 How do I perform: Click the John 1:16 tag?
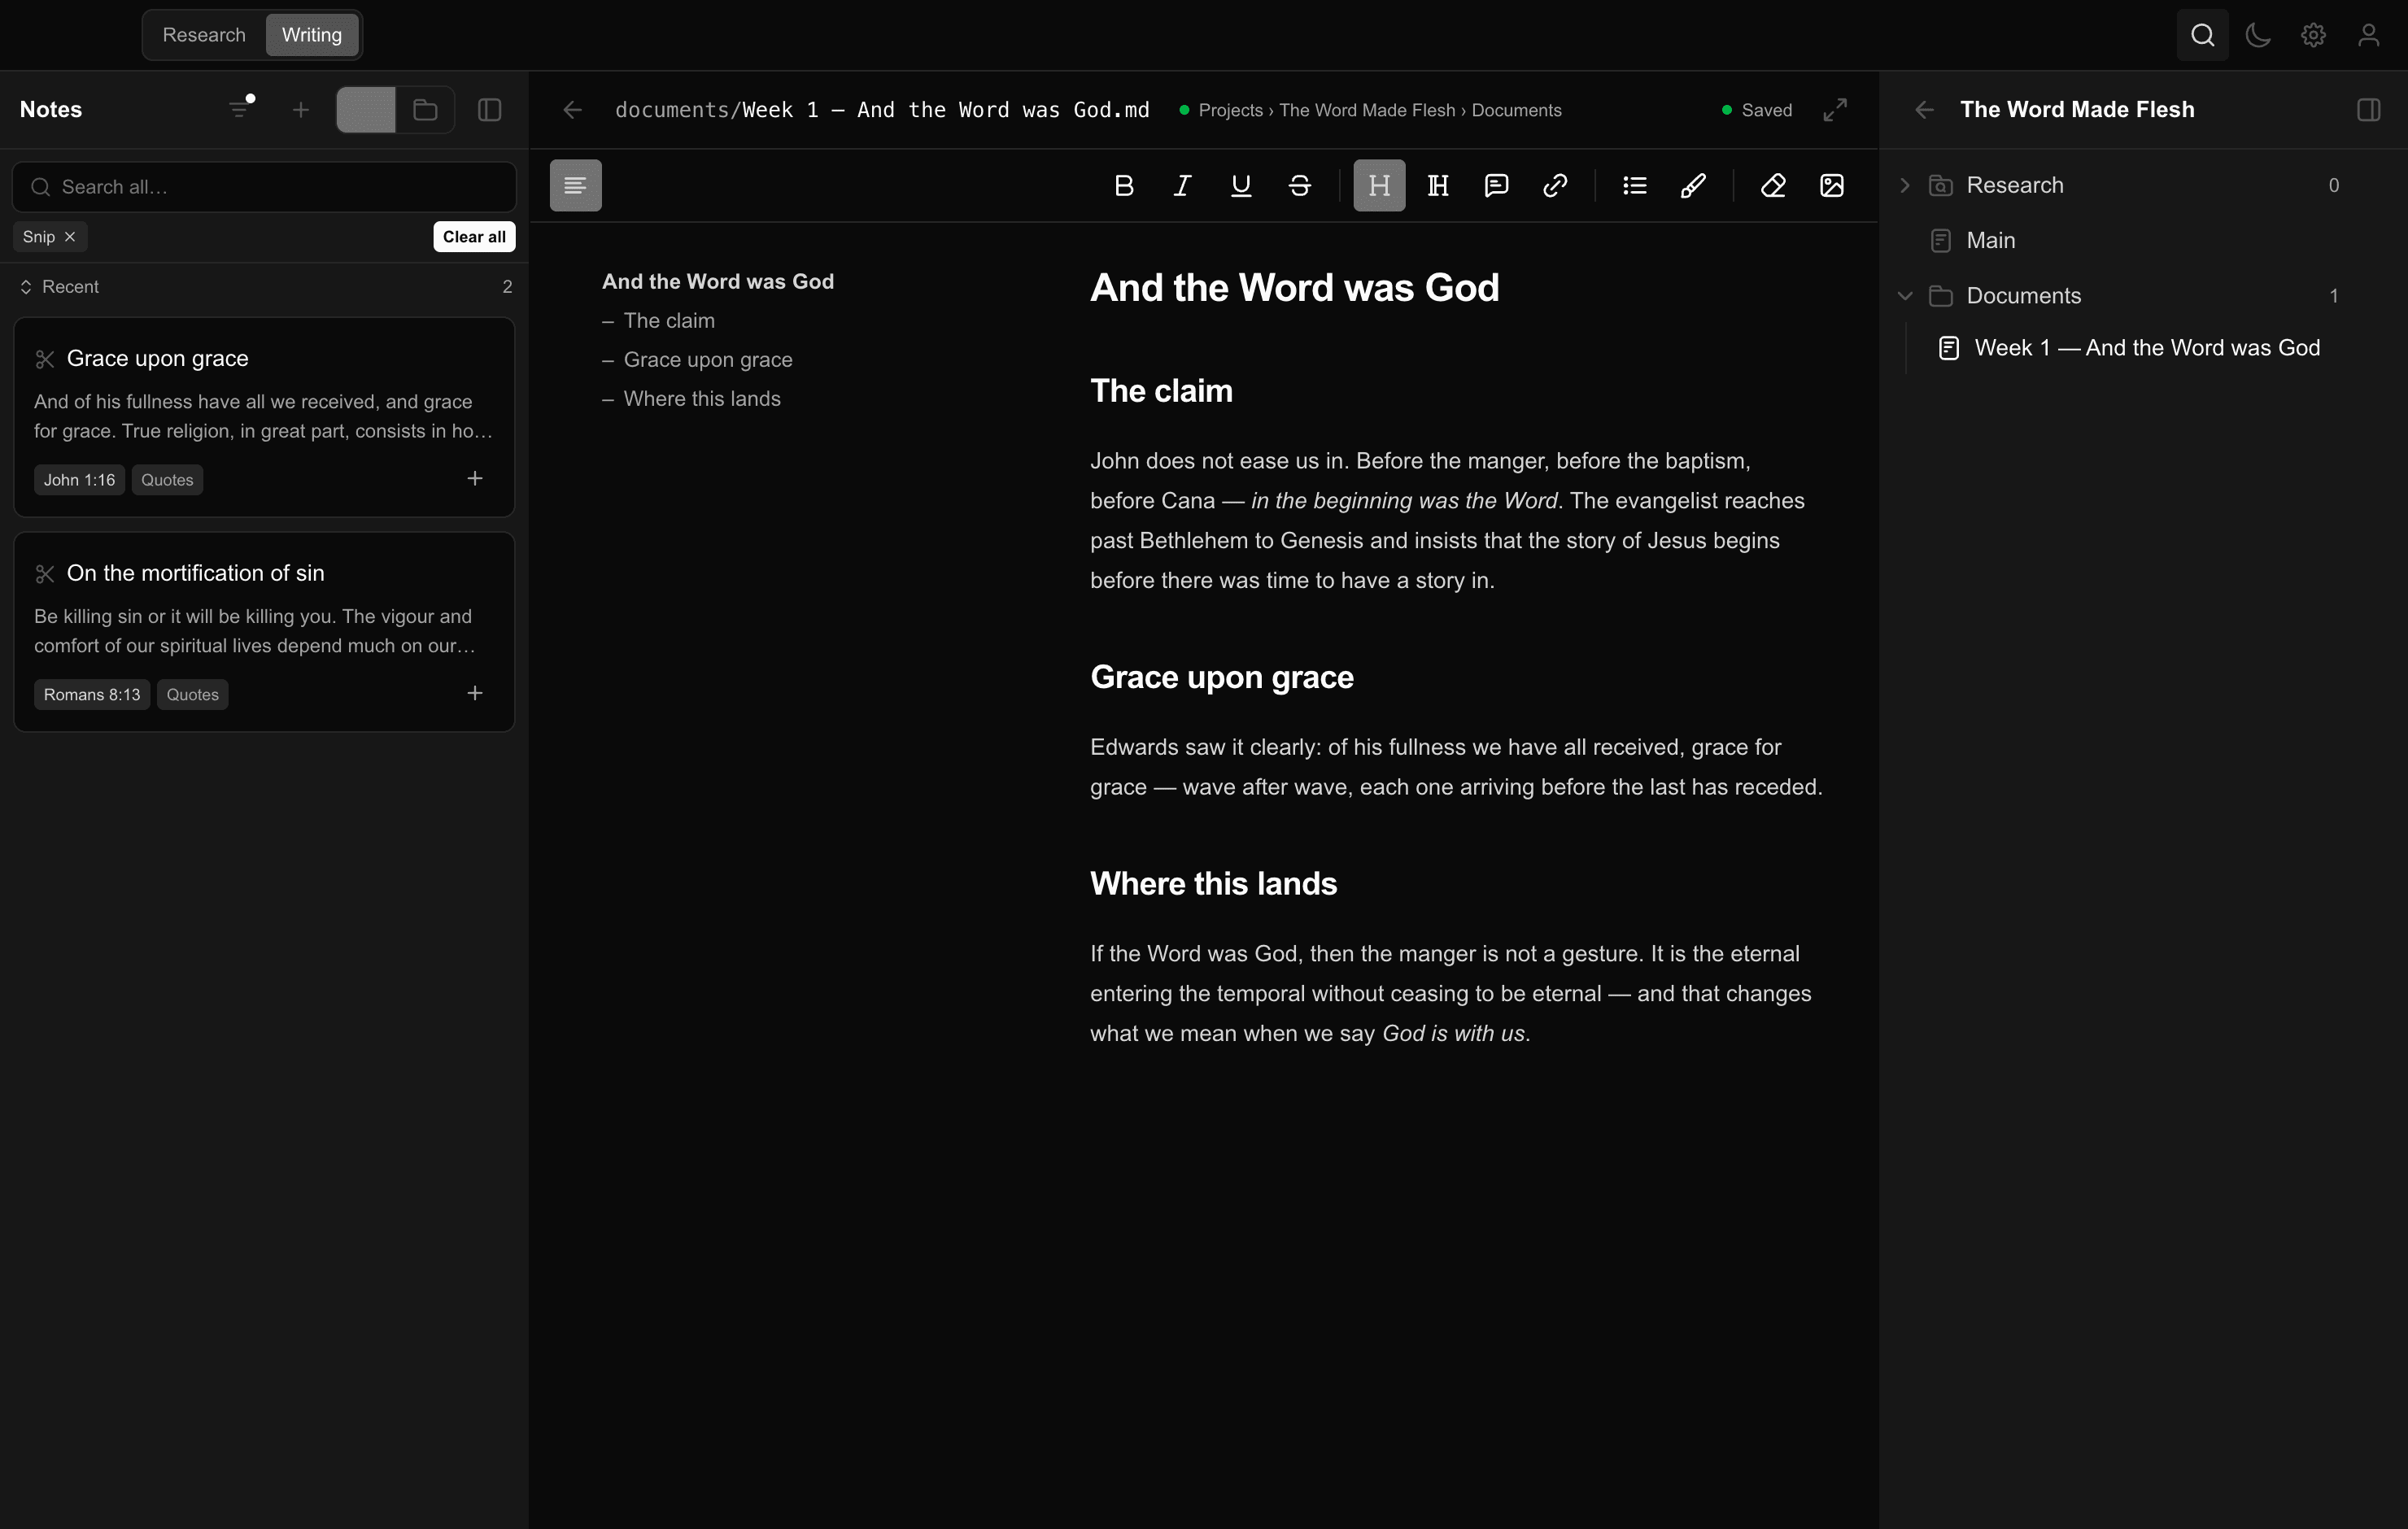tap(79, 480)
